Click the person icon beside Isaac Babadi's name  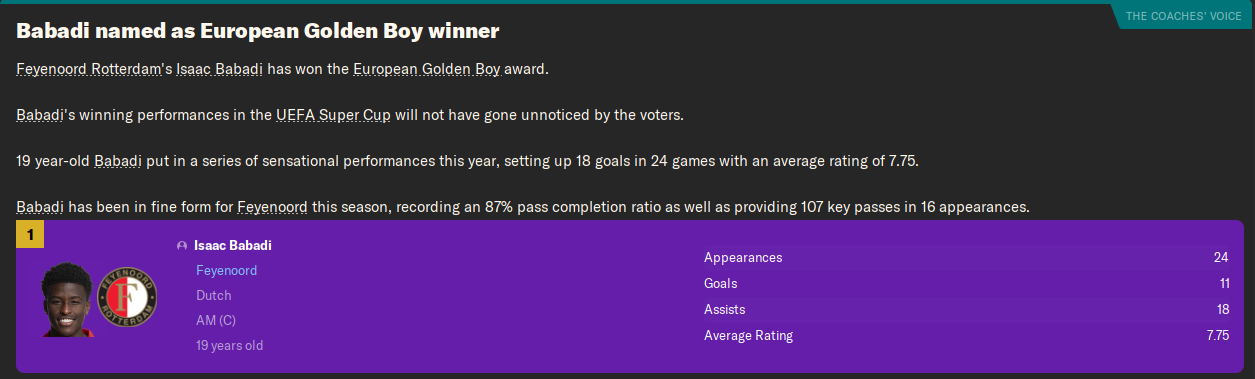coord(181,246)
